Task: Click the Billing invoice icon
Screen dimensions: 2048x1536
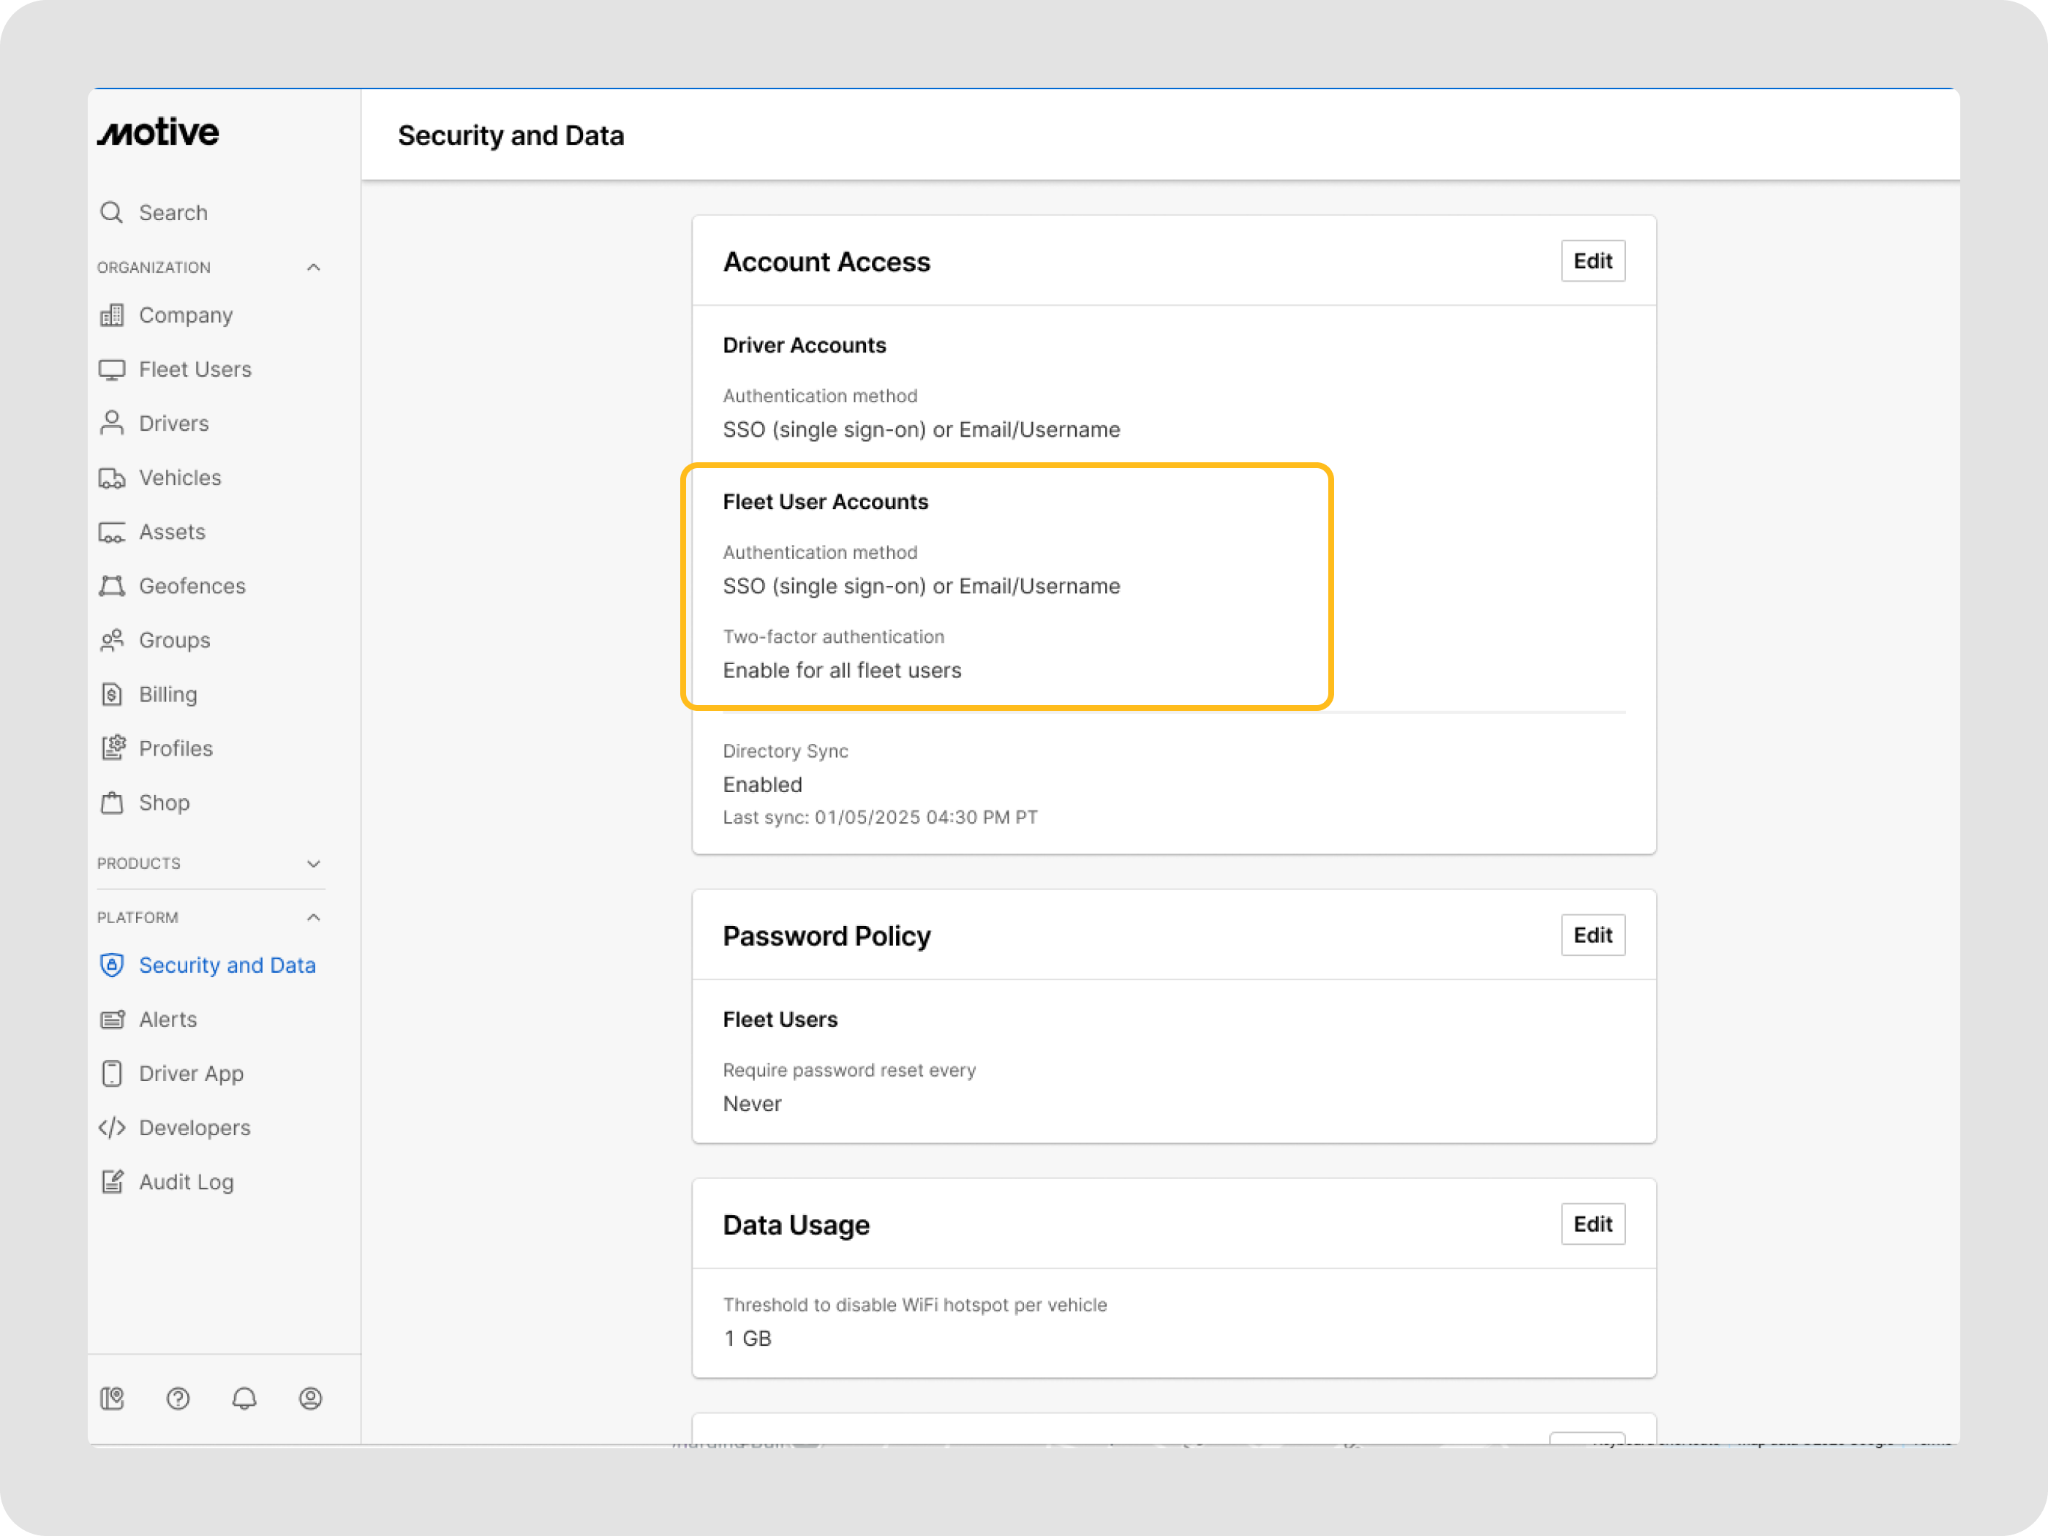Action: [x=112, y=694]
